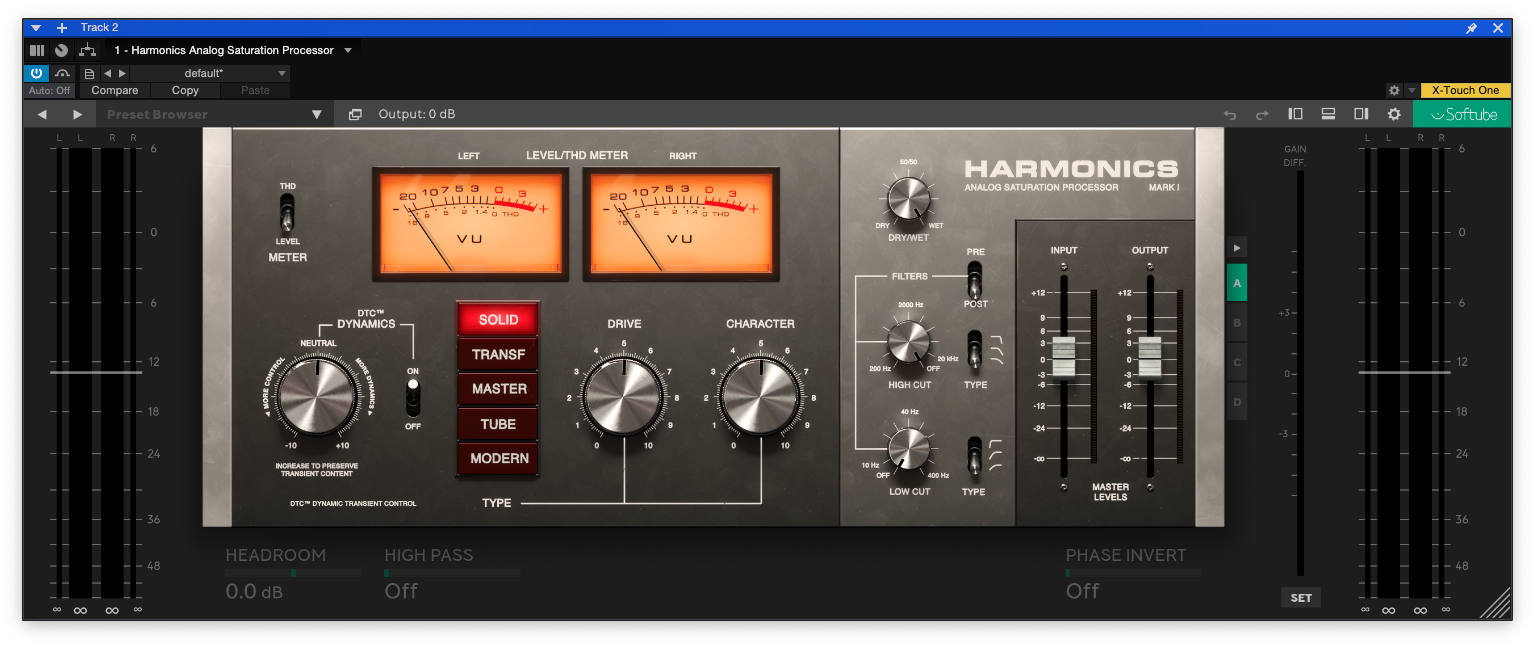This screenshot has height=647, width=1535.
Task: Click the yellow X-Touch One button
Action: tap(1466, 90)
